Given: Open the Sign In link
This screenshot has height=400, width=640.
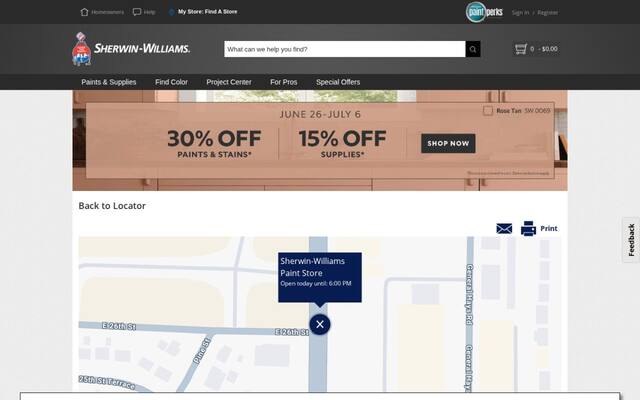Looking at the screenshot, I should 520,13.
